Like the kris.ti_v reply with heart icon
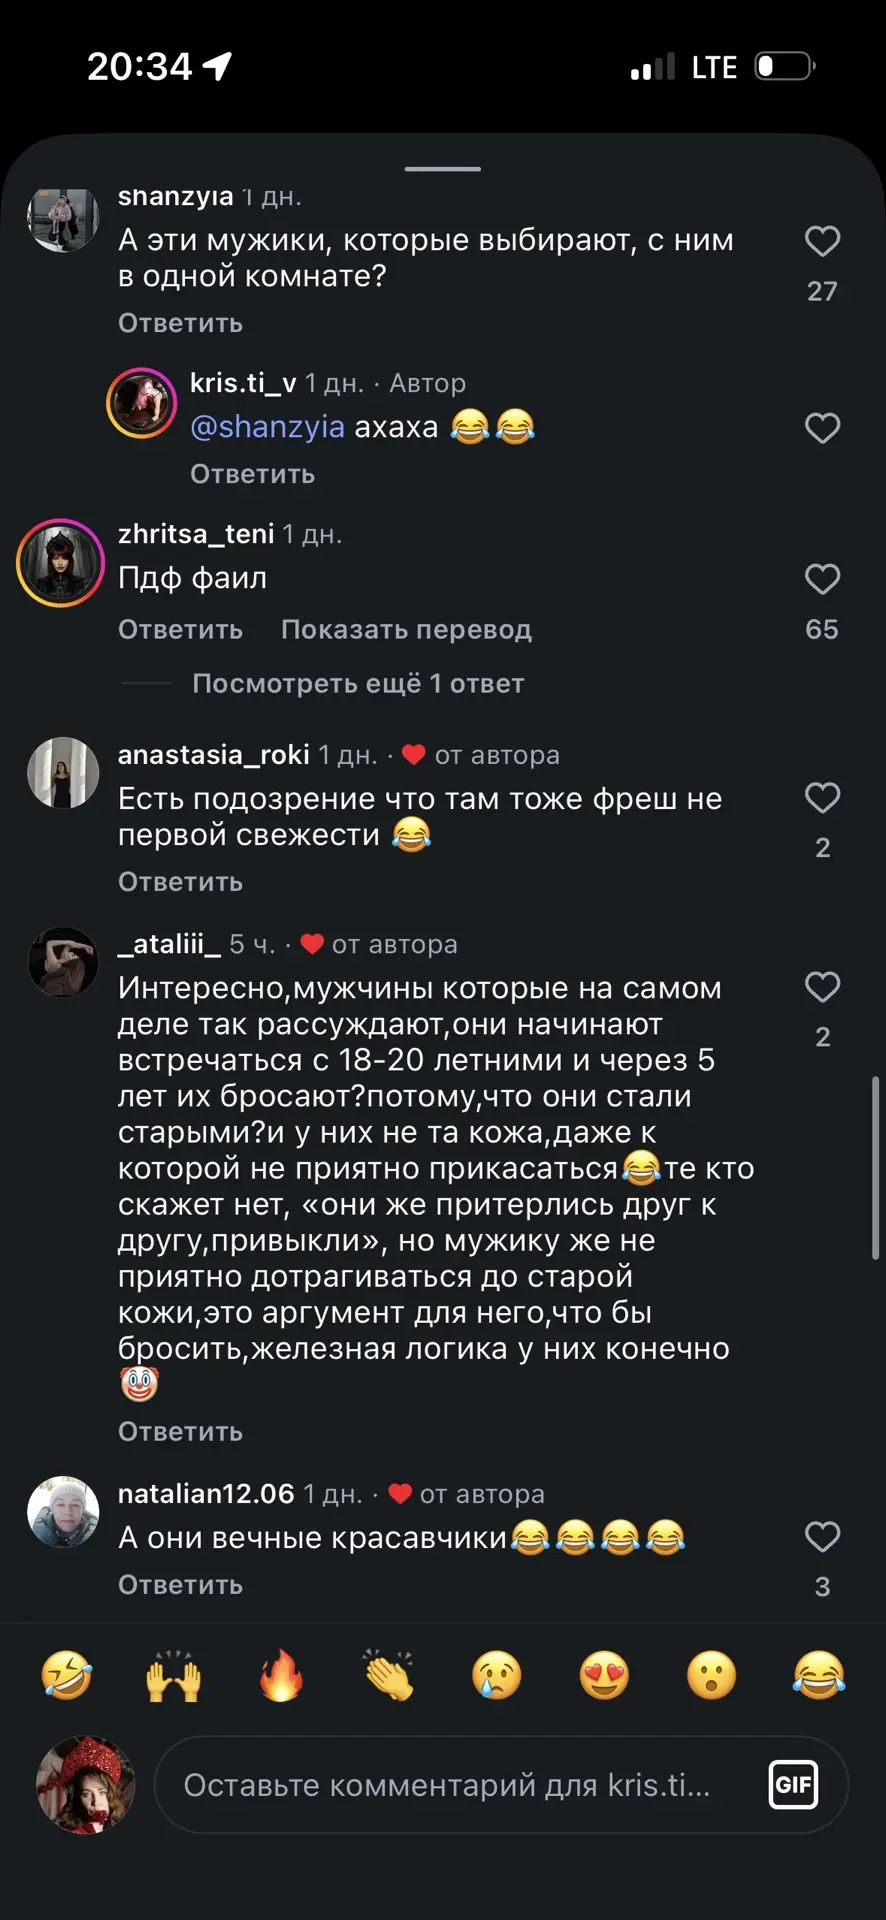Image resolution: width=886 pixels, height=1920 pixels. [x=822, y=428]
